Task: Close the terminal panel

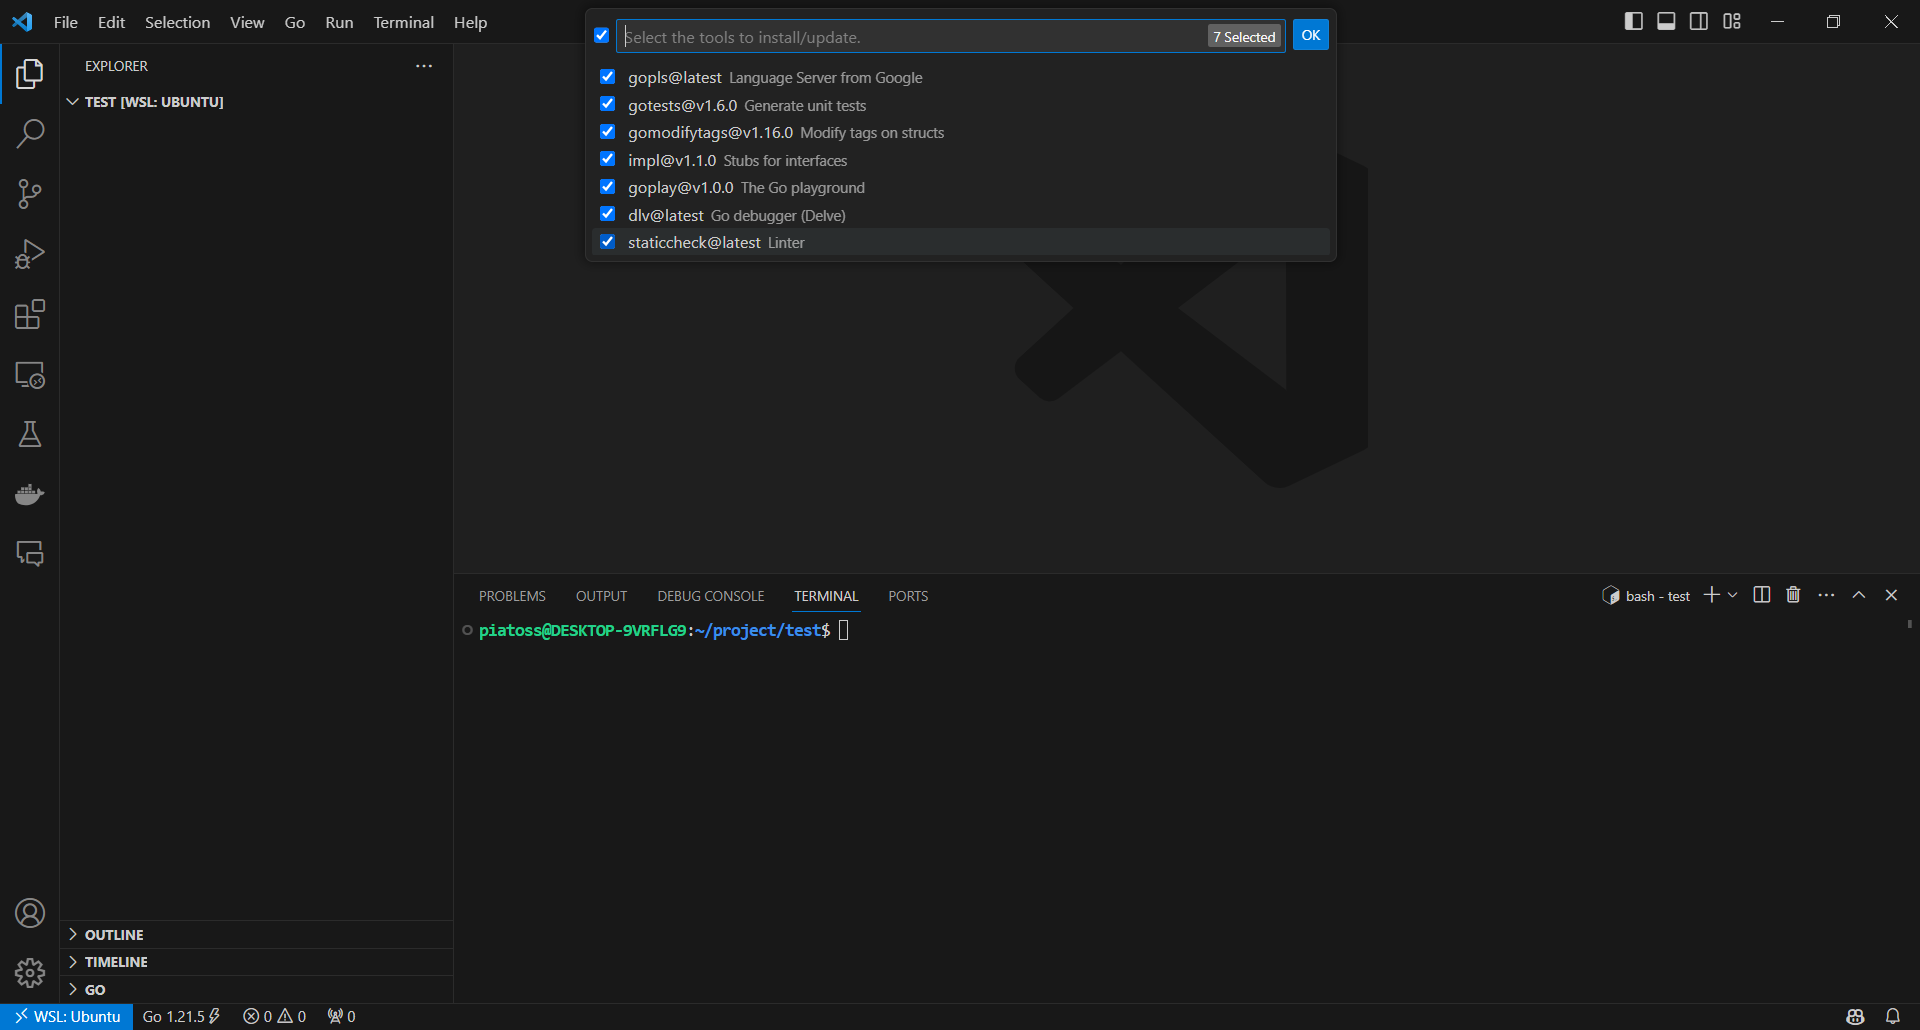Action: pyautogui.click(x=1891, y=595)
